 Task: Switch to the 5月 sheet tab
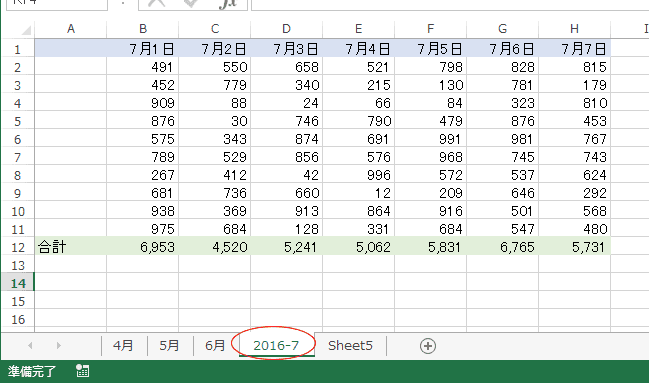(x=169, y=345)
